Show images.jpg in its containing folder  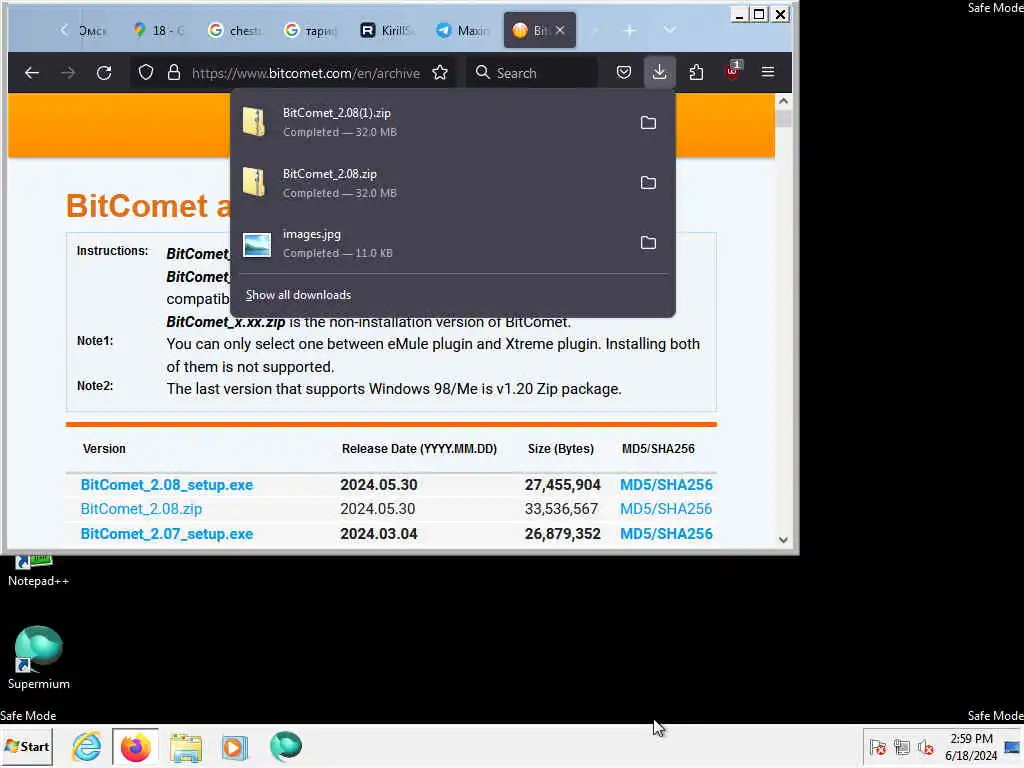pos(648,243)
